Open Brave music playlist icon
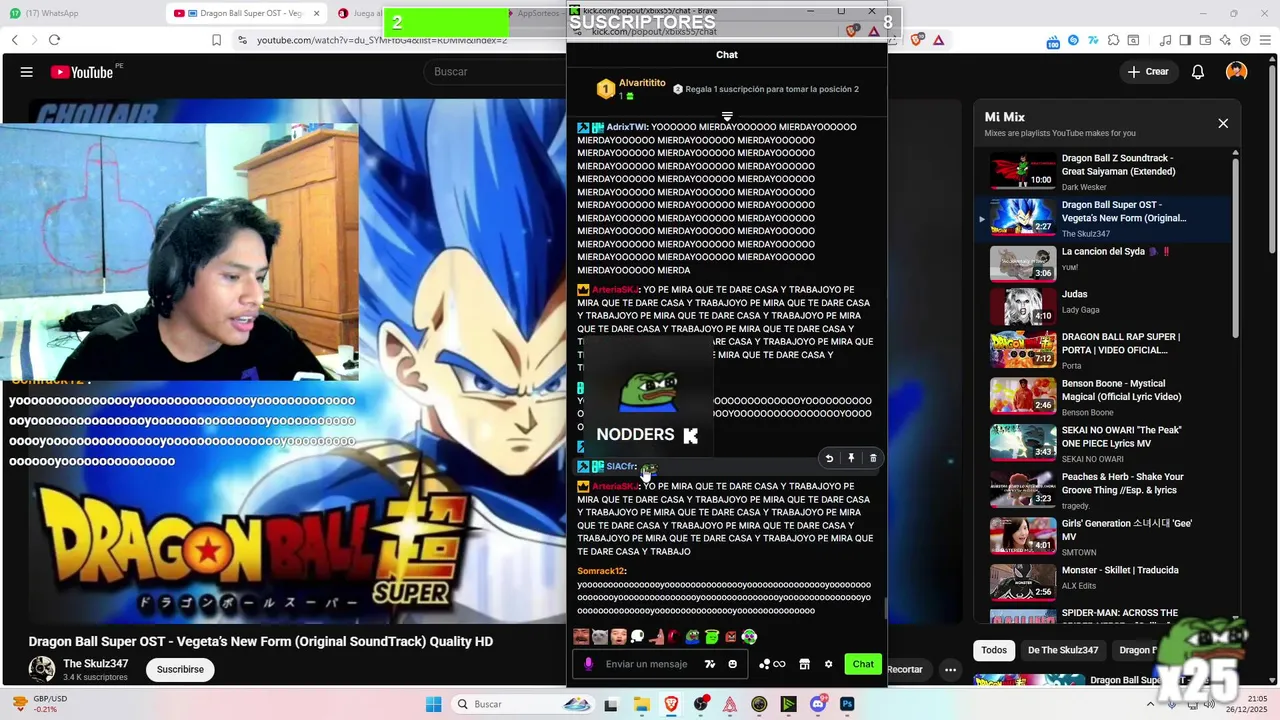Viewport: 1280px width, 720px height. (1165, 40)
